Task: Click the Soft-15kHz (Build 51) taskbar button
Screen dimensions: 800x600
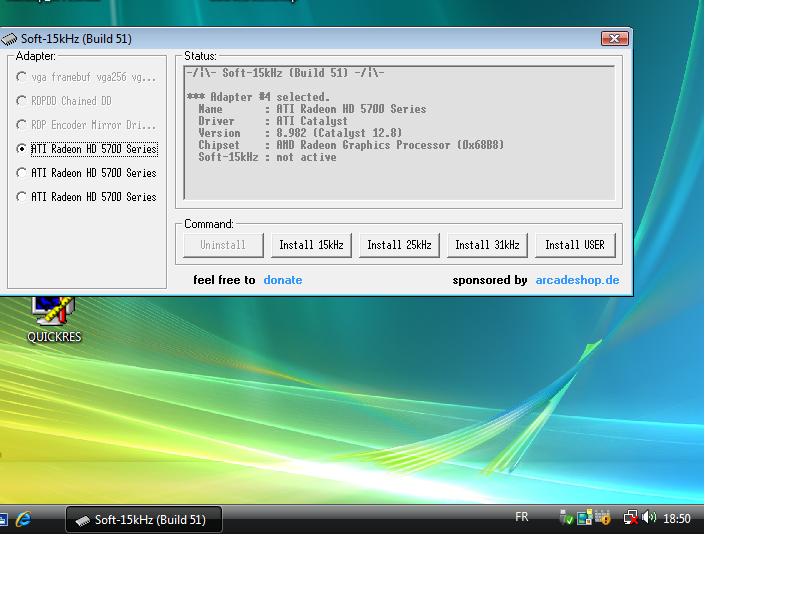Action: click(x=144, y=519)
